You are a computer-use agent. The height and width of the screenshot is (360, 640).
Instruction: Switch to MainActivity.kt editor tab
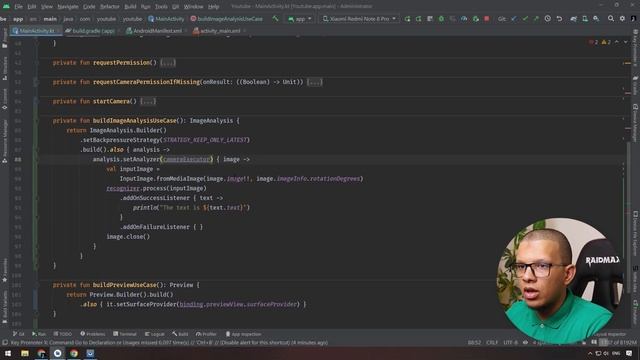point(36,31)
